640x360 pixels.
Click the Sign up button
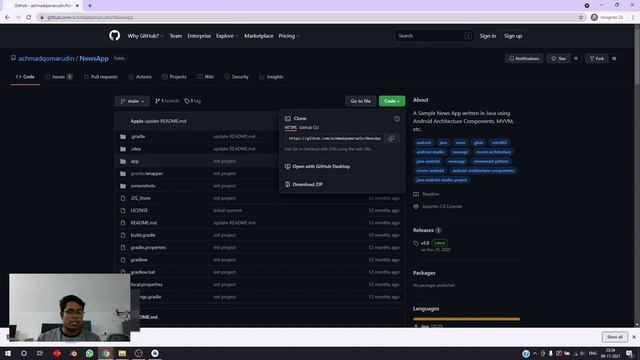pyautogui.click(x=513, y=36)
